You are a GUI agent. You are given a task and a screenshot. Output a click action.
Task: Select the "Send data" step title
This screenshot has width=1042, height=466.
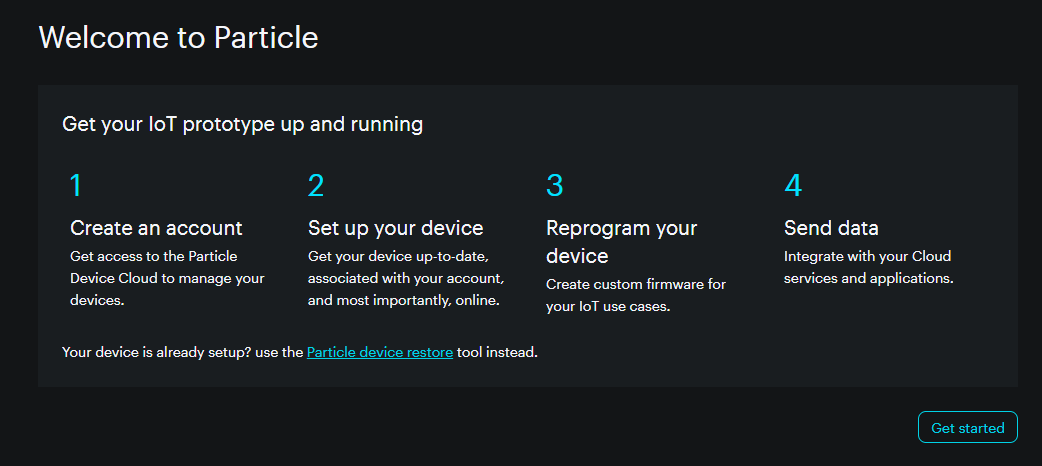tap(831, 228)
